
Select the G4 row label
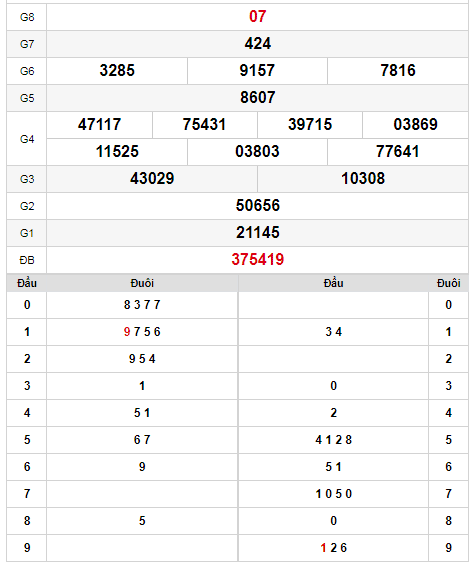coord(27,139)
